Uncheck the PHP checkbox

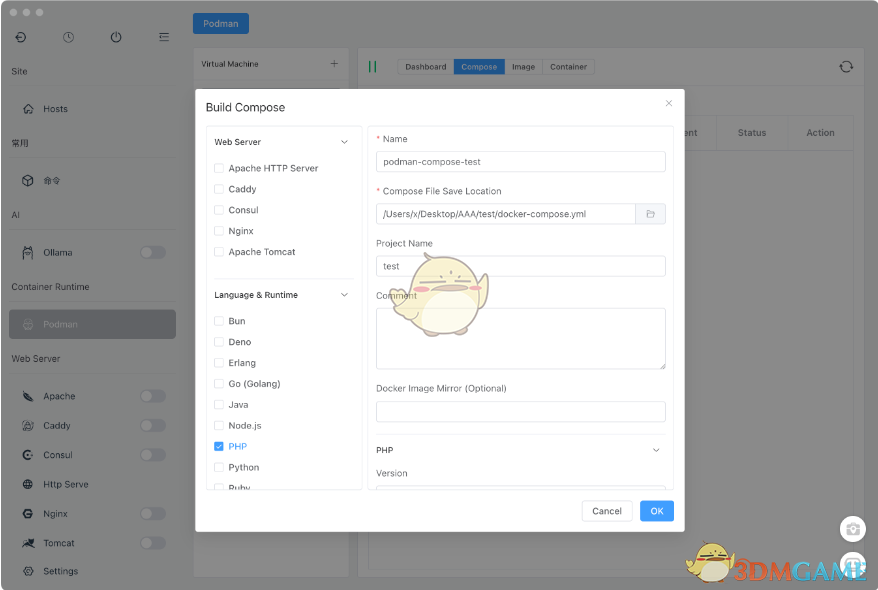coord(218,446)
